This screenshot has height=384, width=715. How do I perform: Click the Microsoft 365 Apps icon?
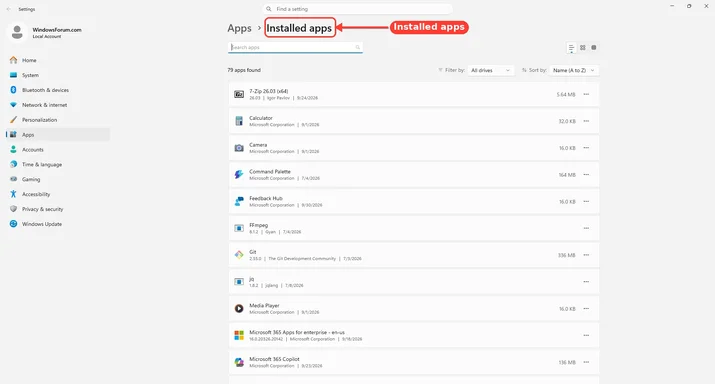pyautogui.click(x=239, y=336)
